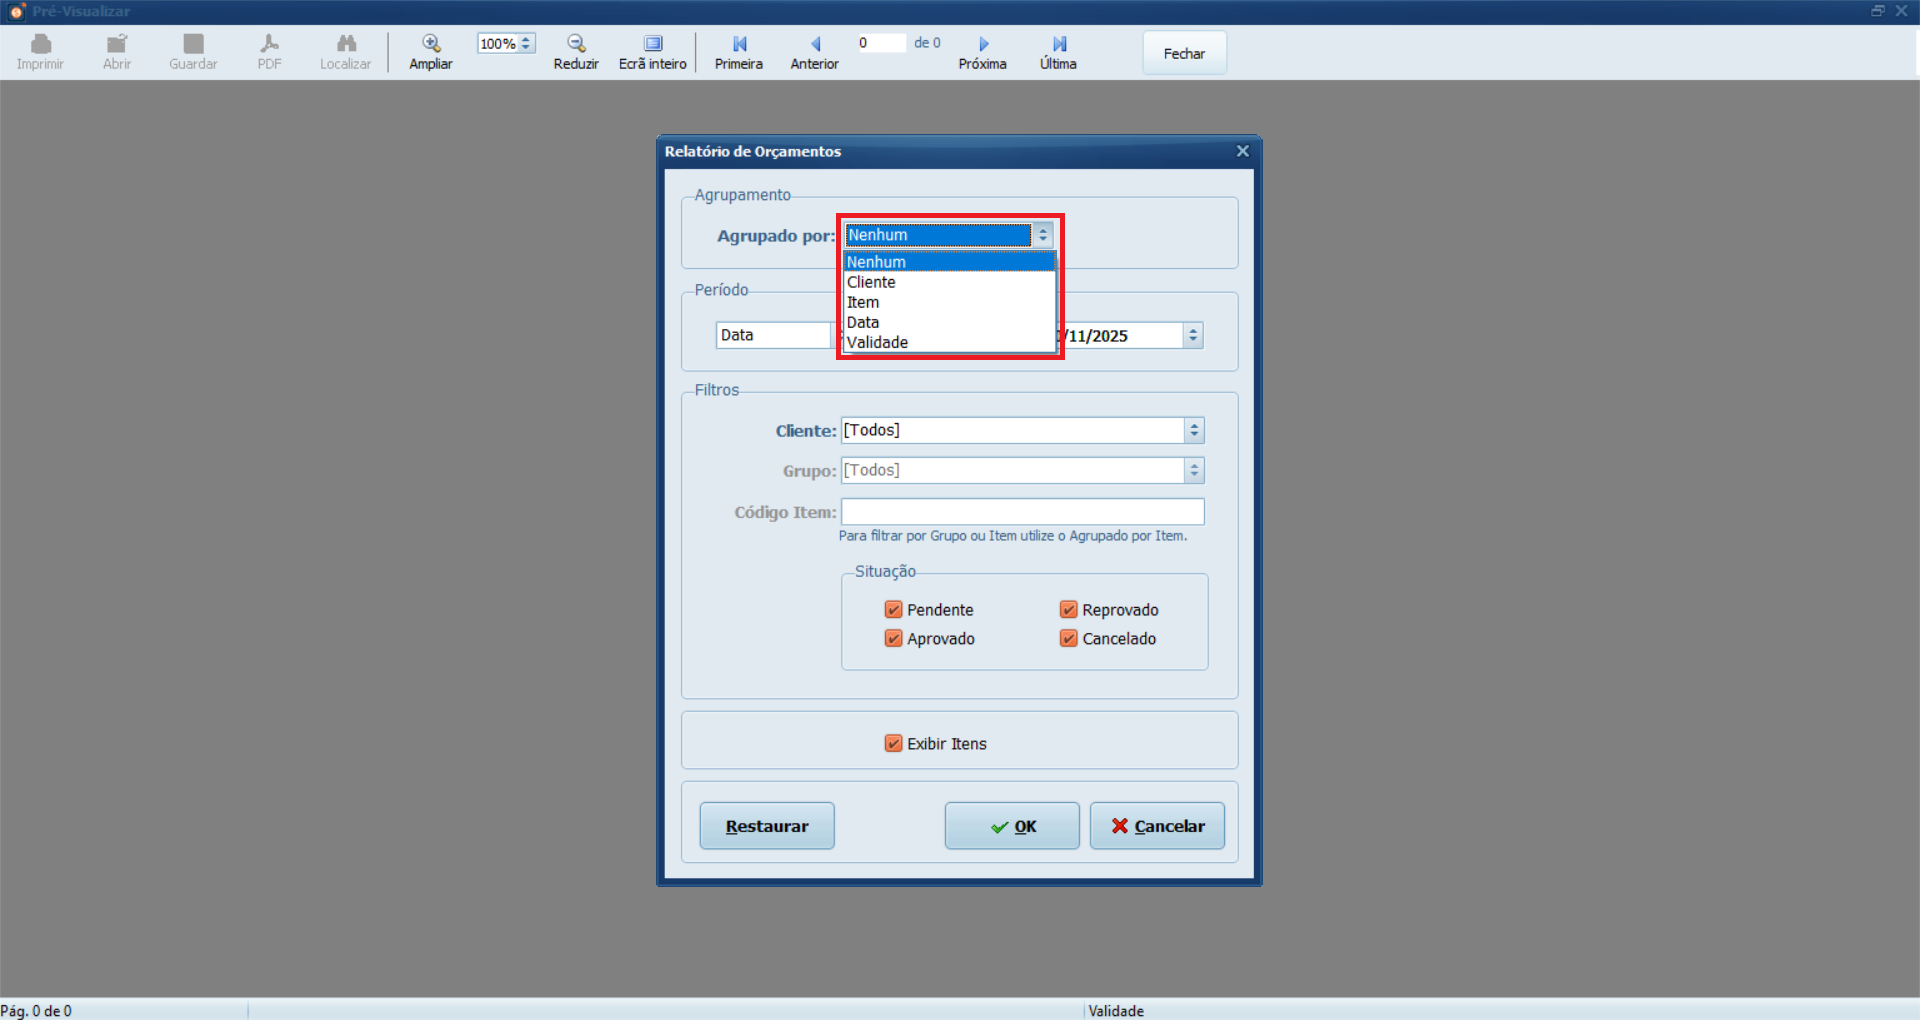Click the Anterior page arrow
1920x1020 pixels.
click(x=815, y=44)
